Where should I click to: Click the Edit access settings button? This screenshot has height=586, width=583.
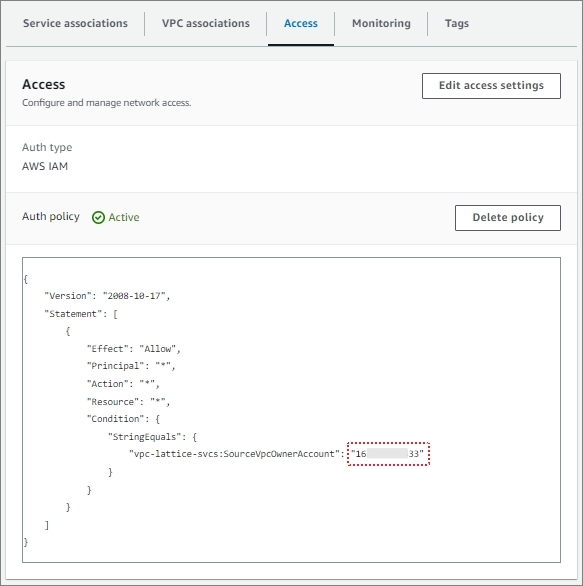pos(491,86)
